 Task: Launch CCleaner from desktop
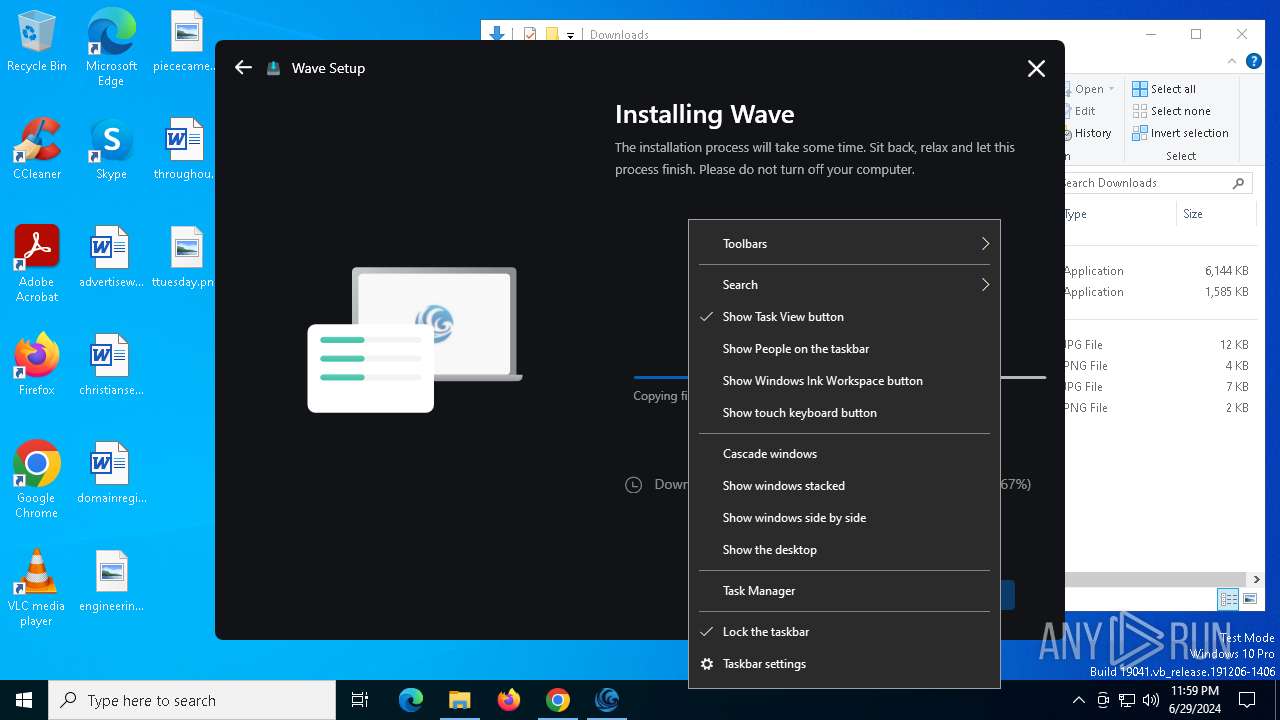pos(37,150)
